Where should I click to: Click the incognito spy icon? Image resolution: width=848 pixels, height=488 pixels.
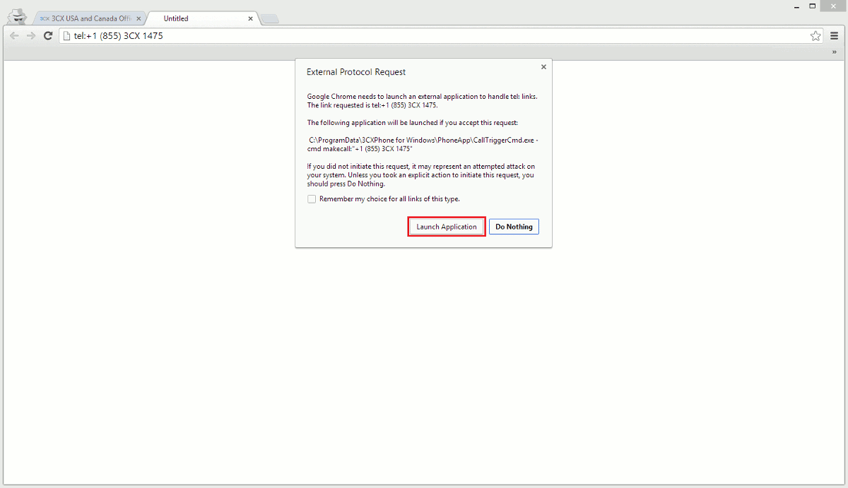click(x=17, y=16)
